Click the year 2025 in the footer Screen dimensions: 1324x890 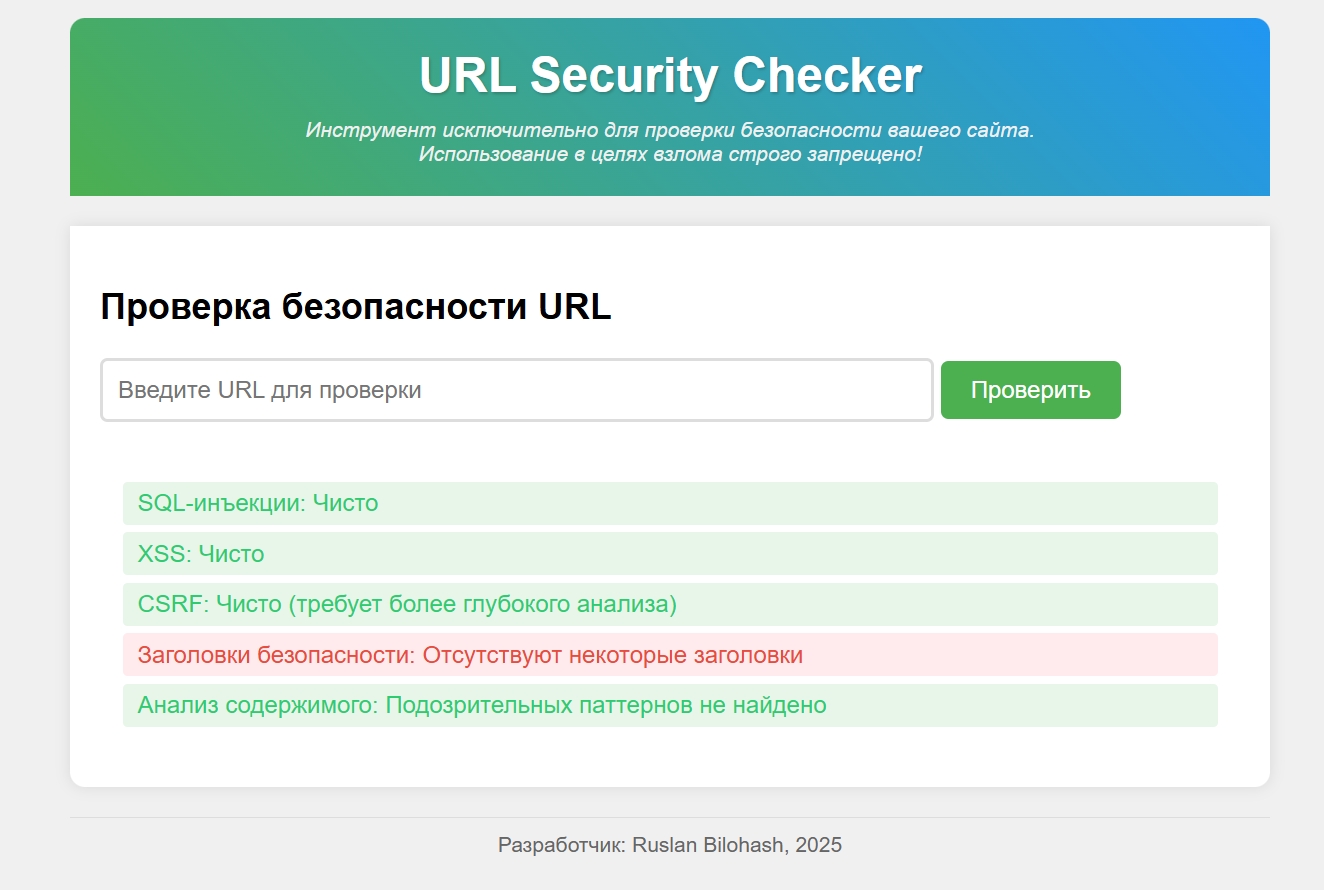pyautogui.click(x=821, y=844)
